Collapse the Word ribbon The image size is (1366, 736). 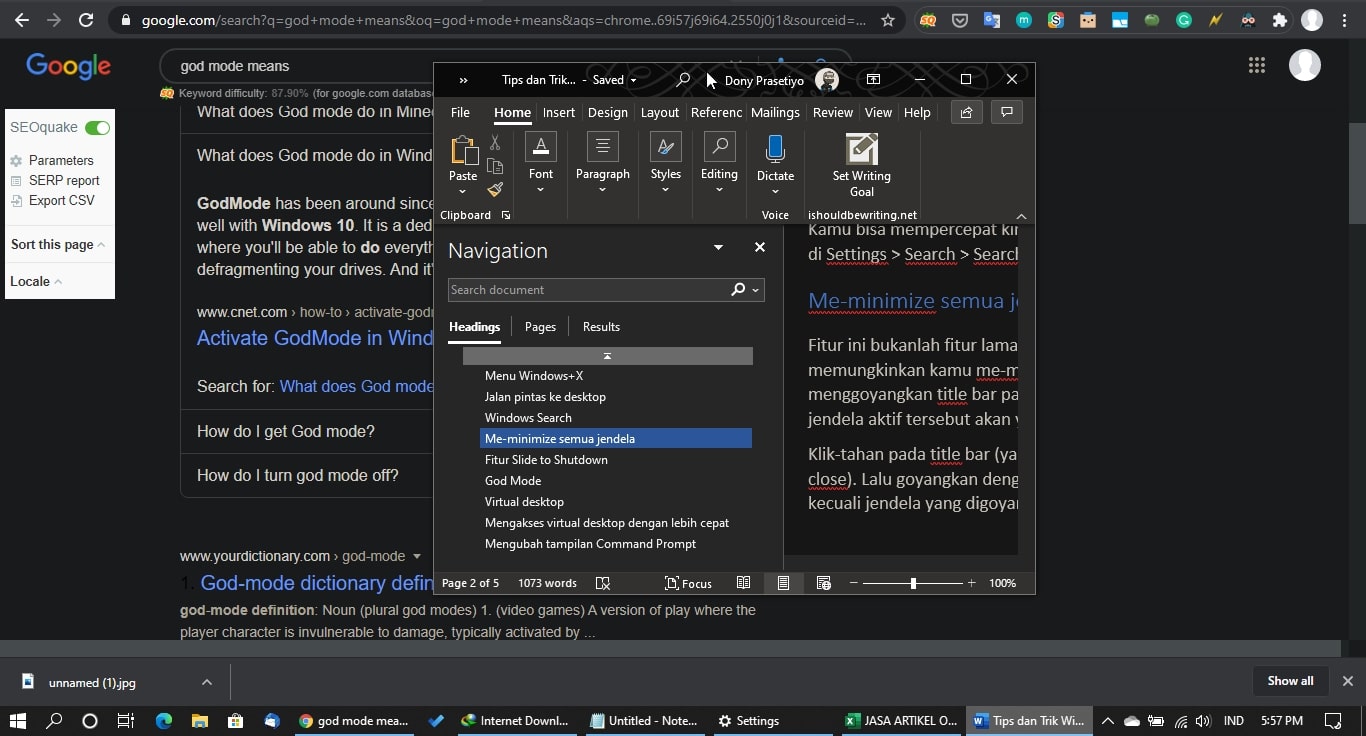[1021, 216]
